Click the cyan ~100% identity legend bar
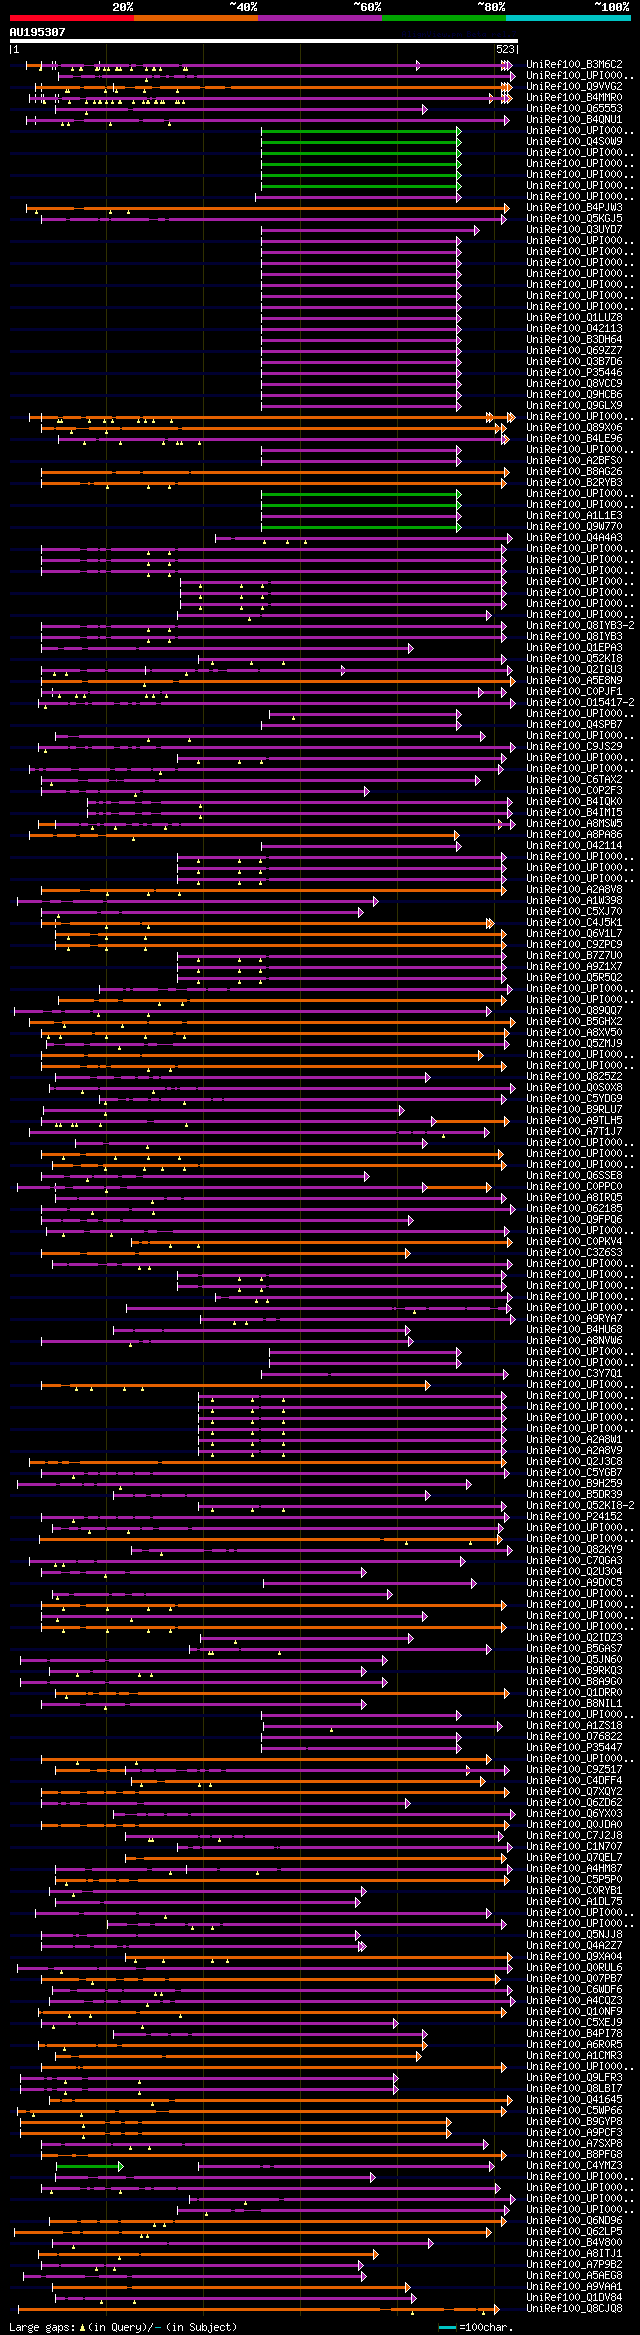 pyautogui.click(x=568, y=17)
